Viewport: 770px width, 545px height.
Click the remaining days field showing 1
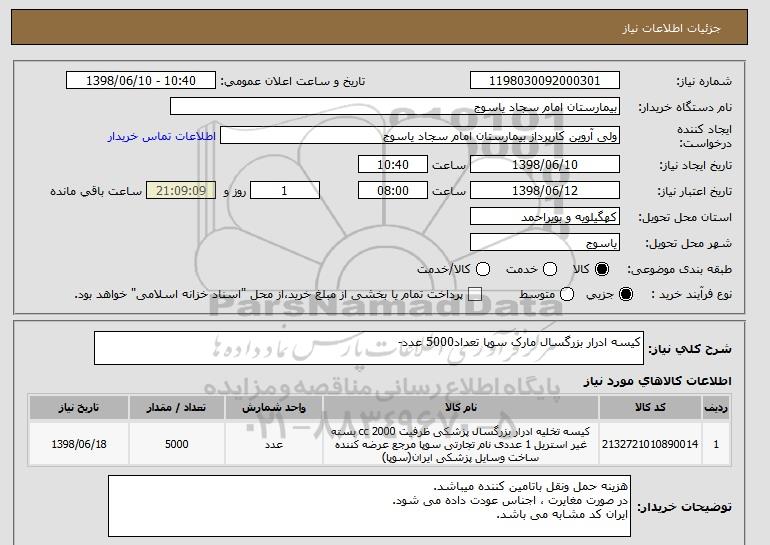(285, 191)
